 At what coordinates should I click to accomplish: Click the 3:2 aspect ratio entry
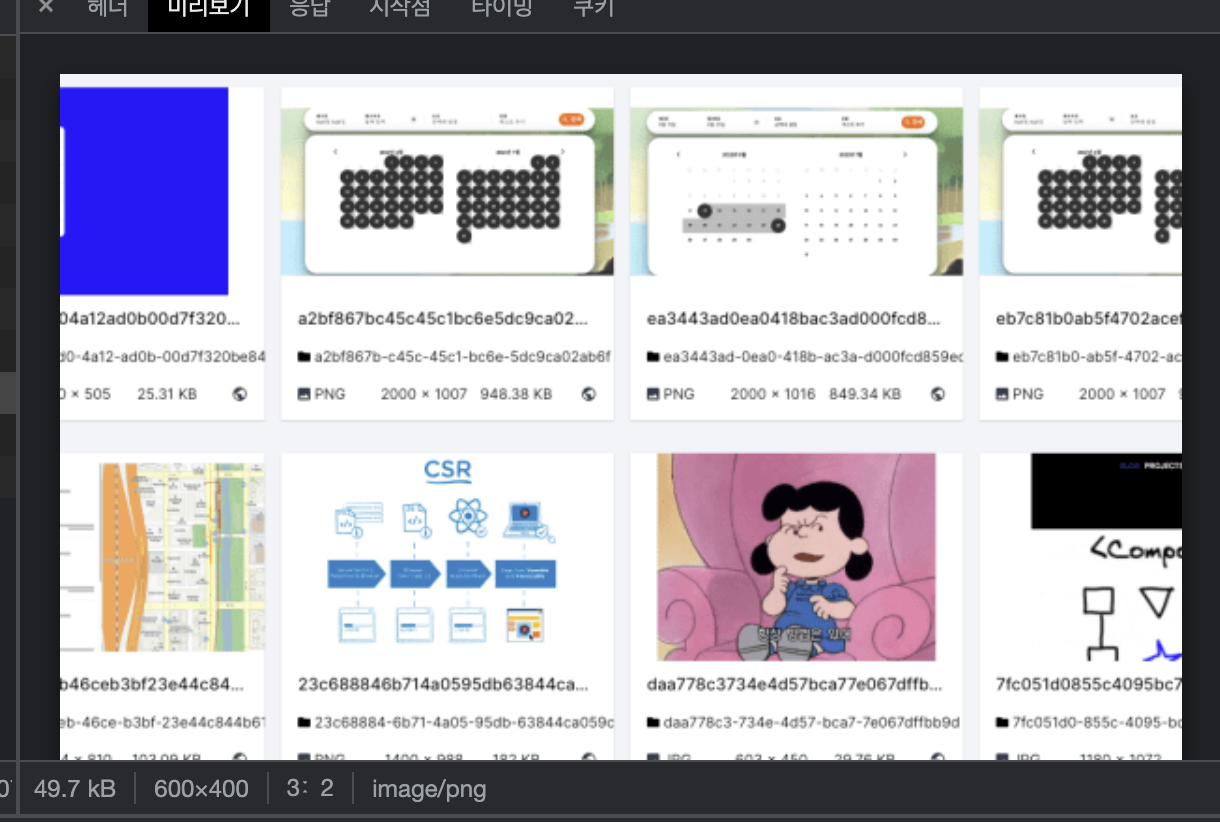(310, 789)
